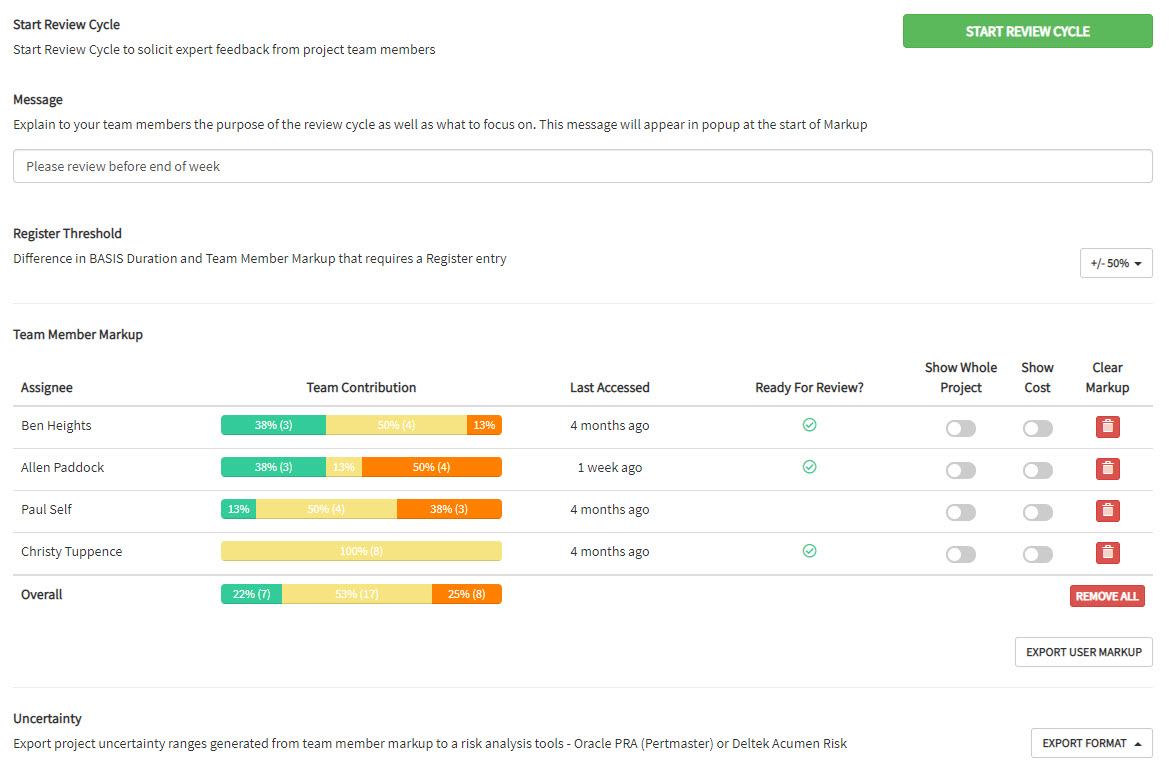
Task: Remove Christy Tuppence's markup with trash icon
Action: 1107,552
